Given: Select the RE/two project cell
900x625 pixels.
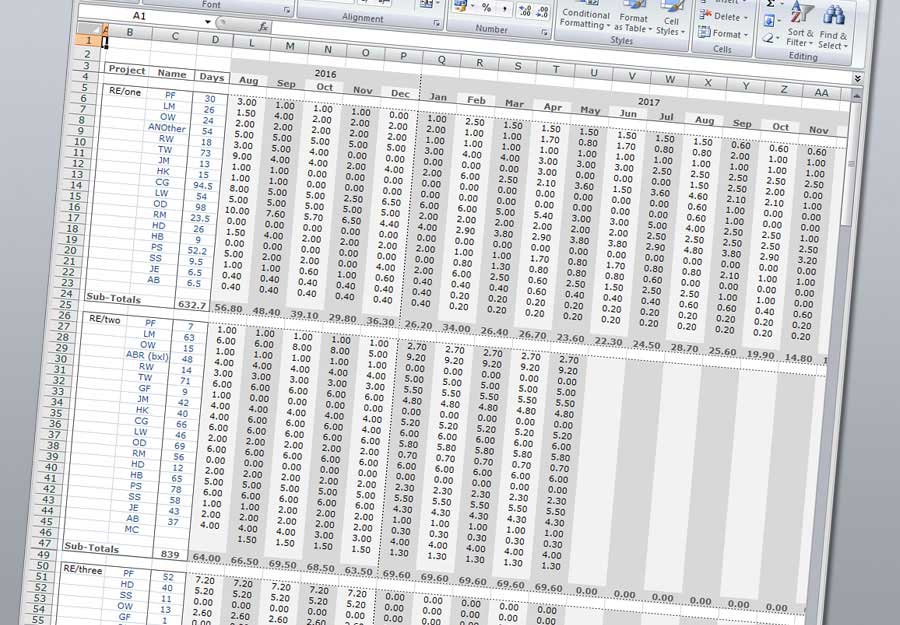Looking at the screenshot, I should [104, 319].
